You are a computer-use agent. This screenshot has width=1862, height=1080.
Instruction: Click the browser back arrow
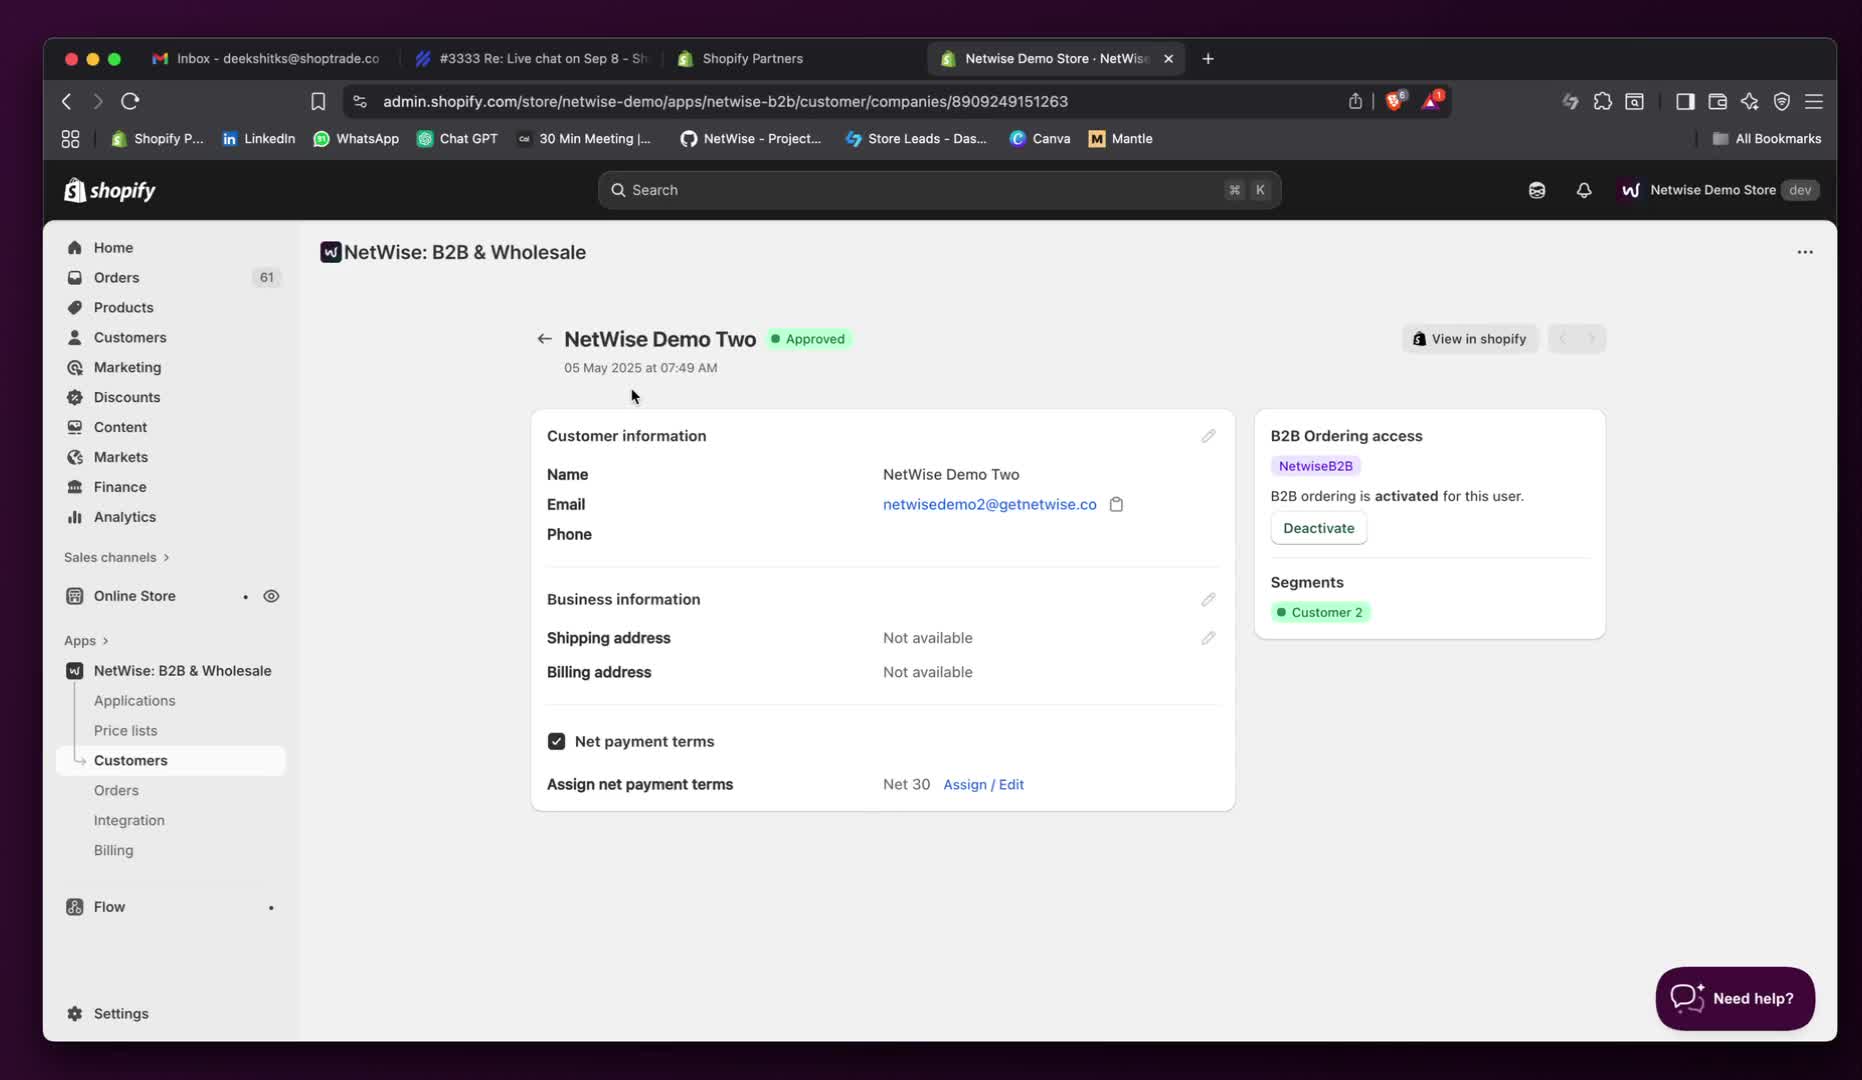[67, 101]
